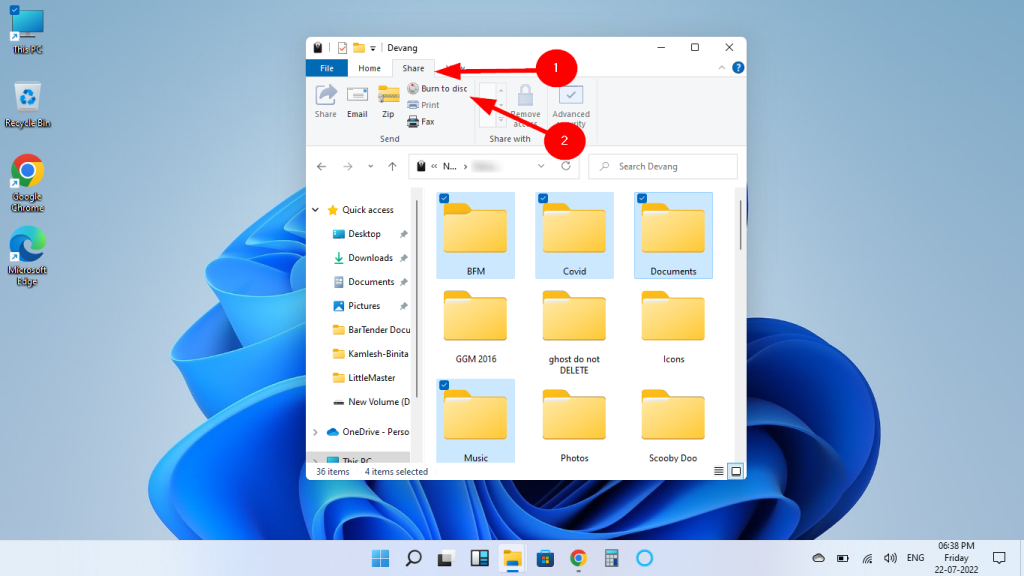Open the address bar dropdown

(541, 166)
